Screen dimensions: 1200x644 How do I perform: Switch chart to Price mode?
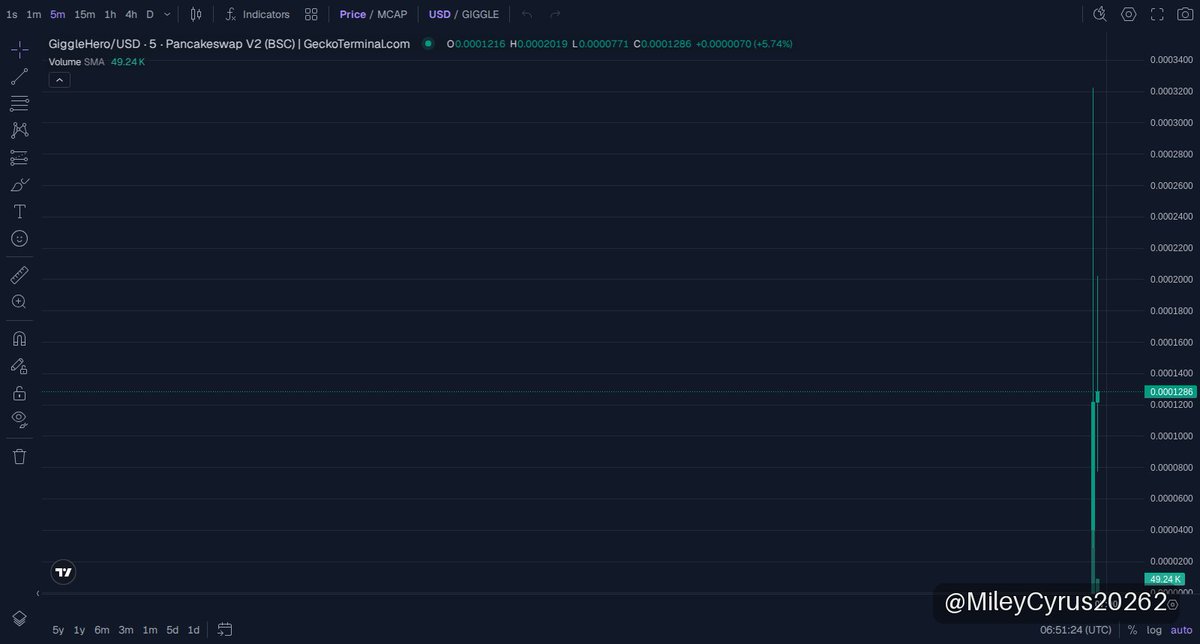[352, 14]
